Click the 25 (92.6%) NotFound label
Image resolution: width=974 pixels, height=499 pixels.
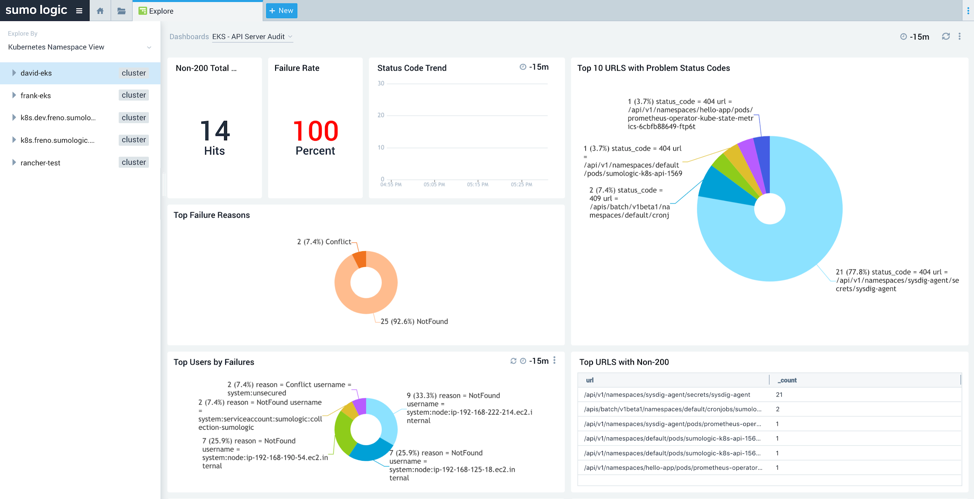coord(414,321)
